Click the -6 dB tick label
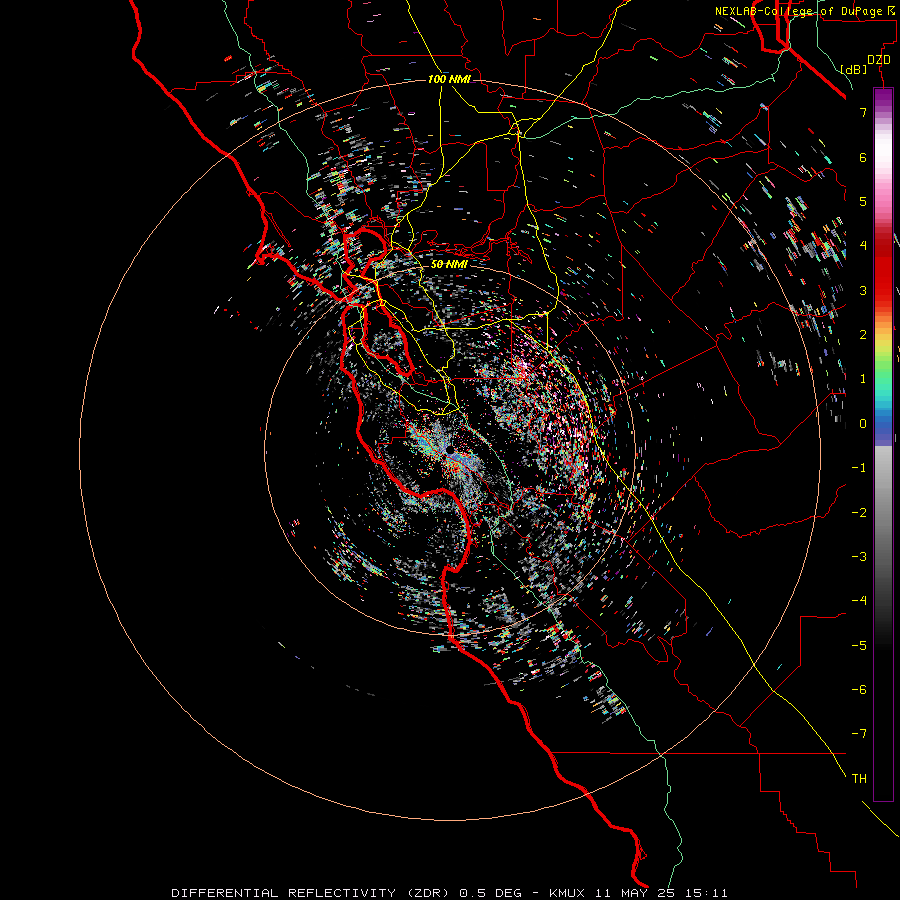The width and height of the screenshot is (900, 900). [859, 690]
